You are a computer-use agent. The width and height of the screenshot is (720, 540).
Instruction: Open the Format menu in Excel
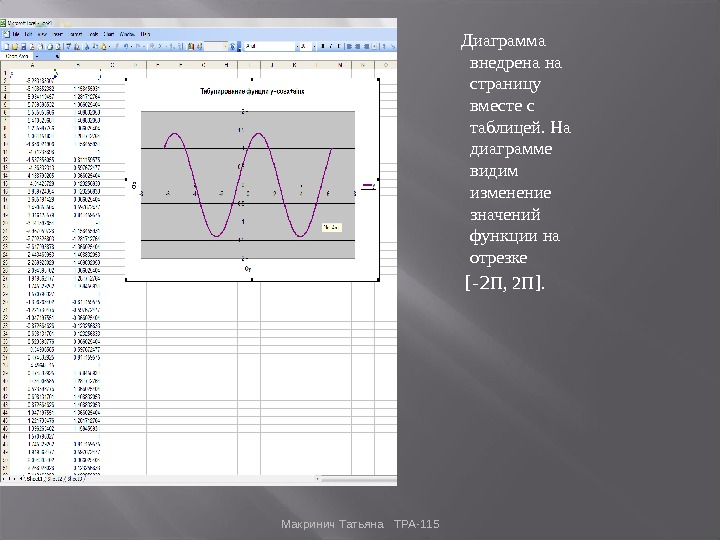coord(76,34)
